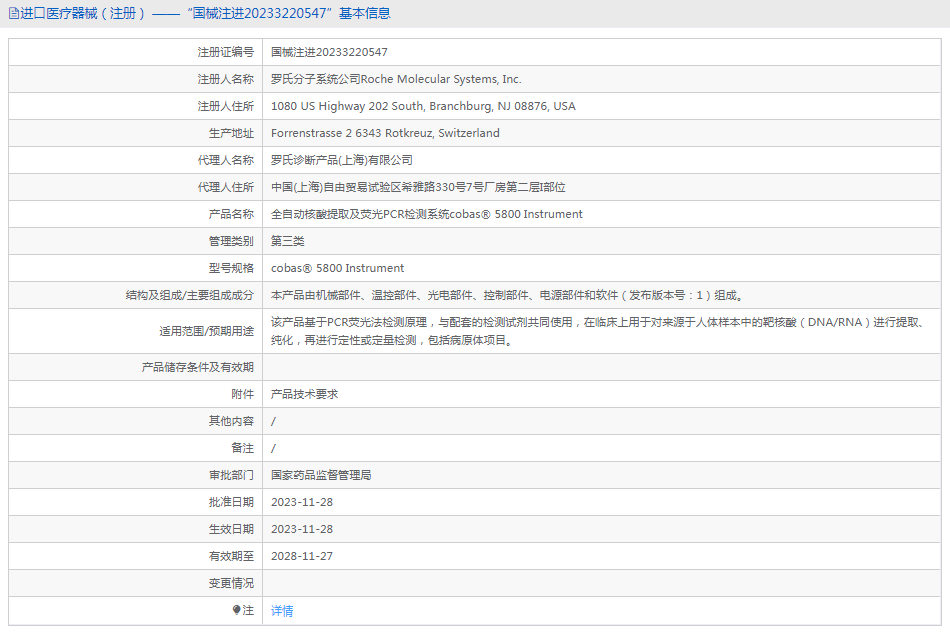950x633 pixels.
Task: Click the 审批部门 label
Action: [x=231, y=476]
